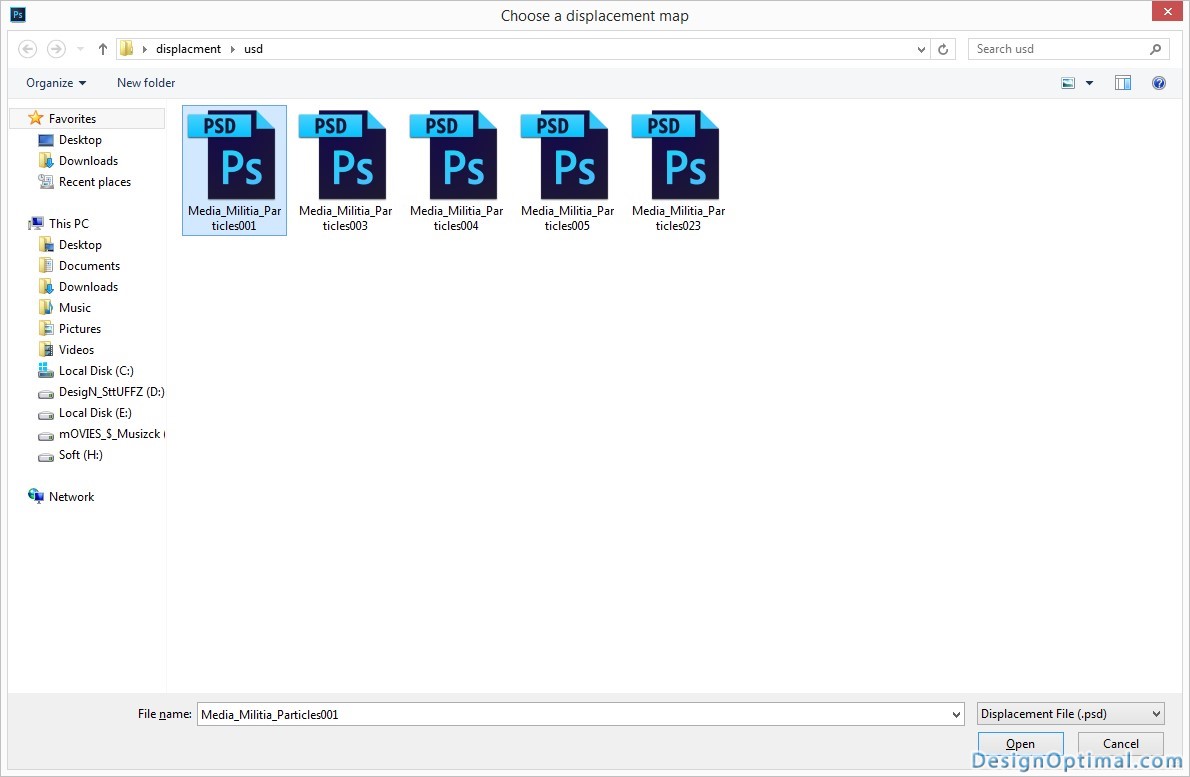Click the Cancel button
The width and height of the screenshot is (1190, 777).
click(x=1121, y=744)
